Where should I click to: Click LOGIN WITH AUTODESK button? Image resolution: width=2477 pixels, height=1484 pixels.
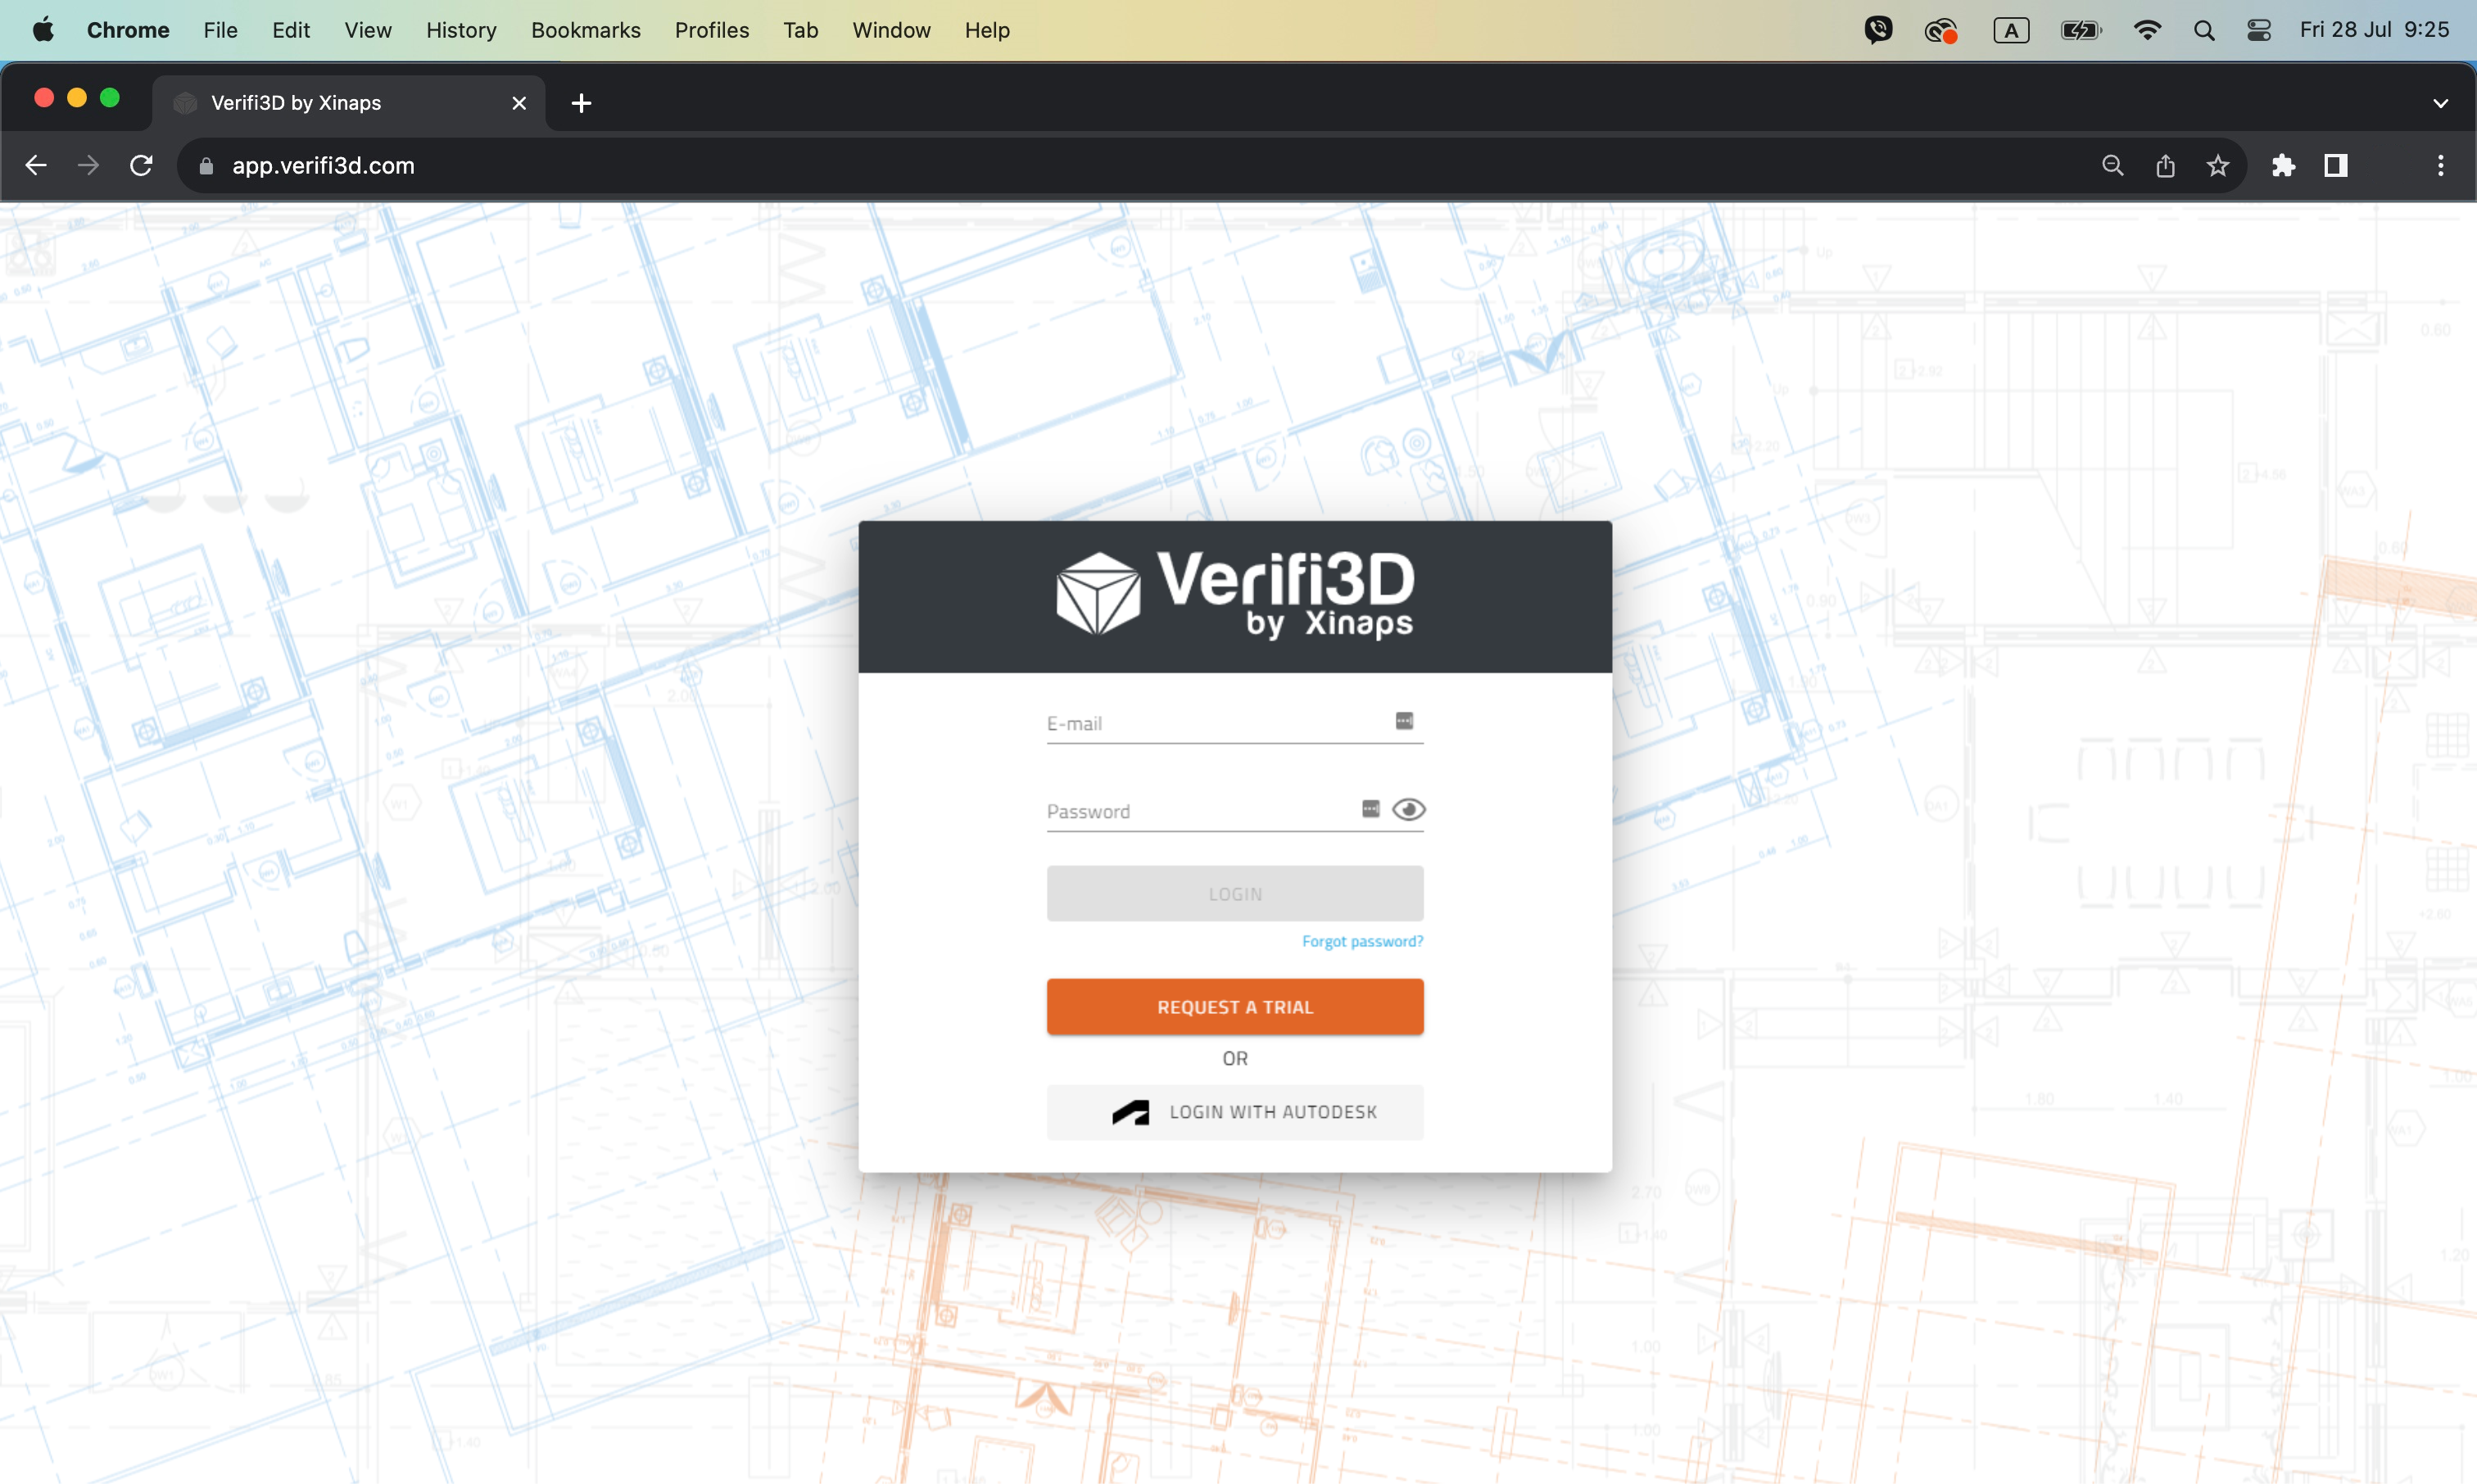pos(1235,1112)
